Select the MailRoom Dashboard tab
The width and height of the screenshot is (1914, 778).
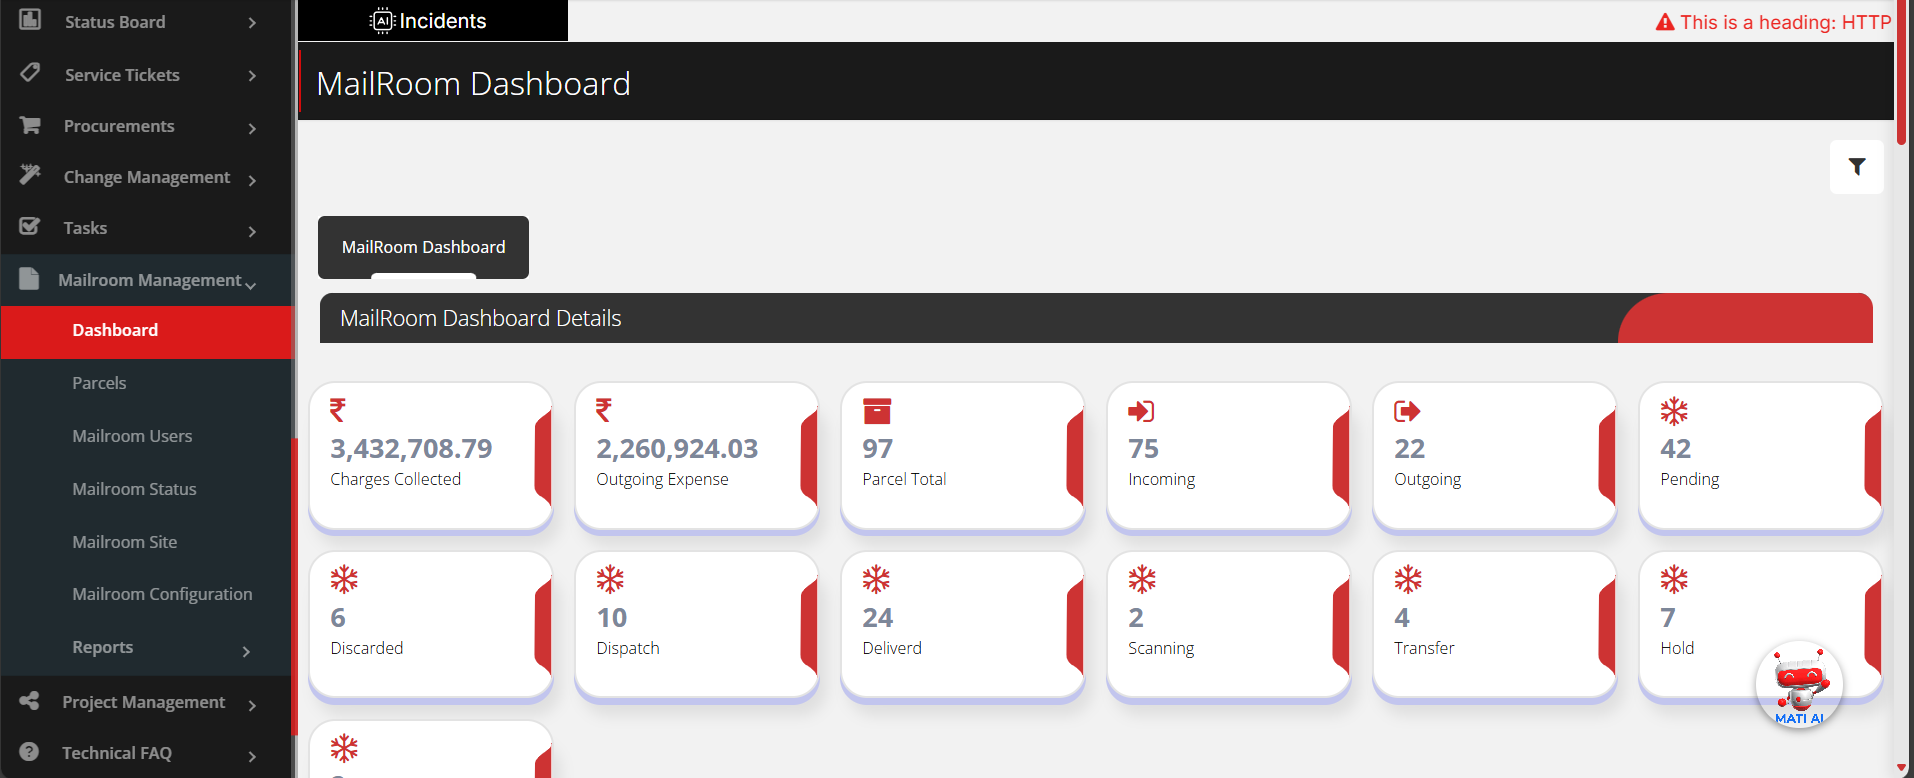pyautogui.click(x=423, y=247)
